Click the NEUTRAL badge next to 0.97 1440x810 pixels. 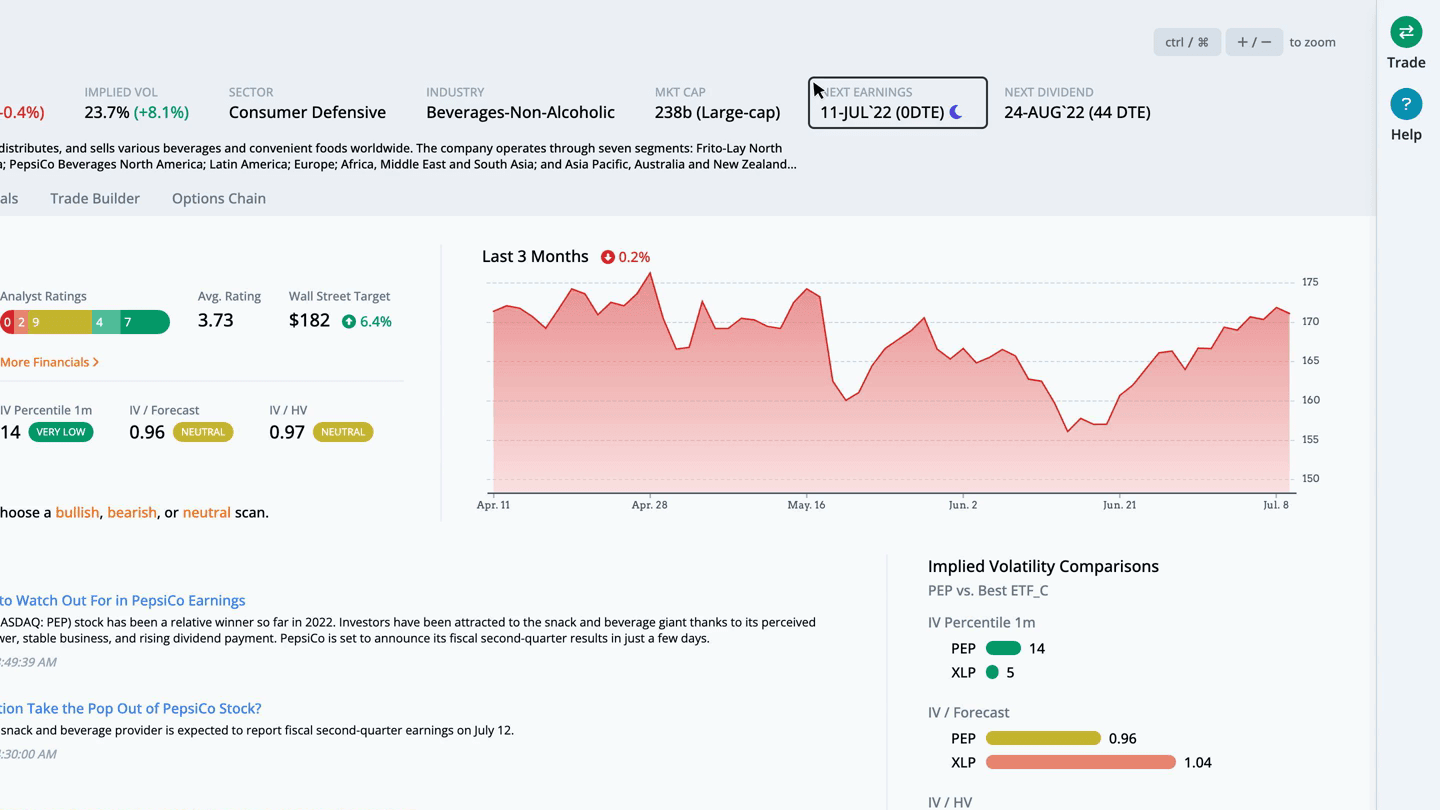pos(343,432)
